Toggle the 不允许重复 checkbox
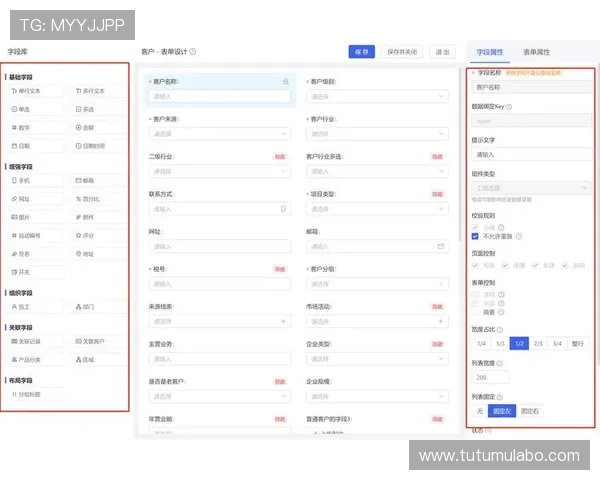 point(475,237)
